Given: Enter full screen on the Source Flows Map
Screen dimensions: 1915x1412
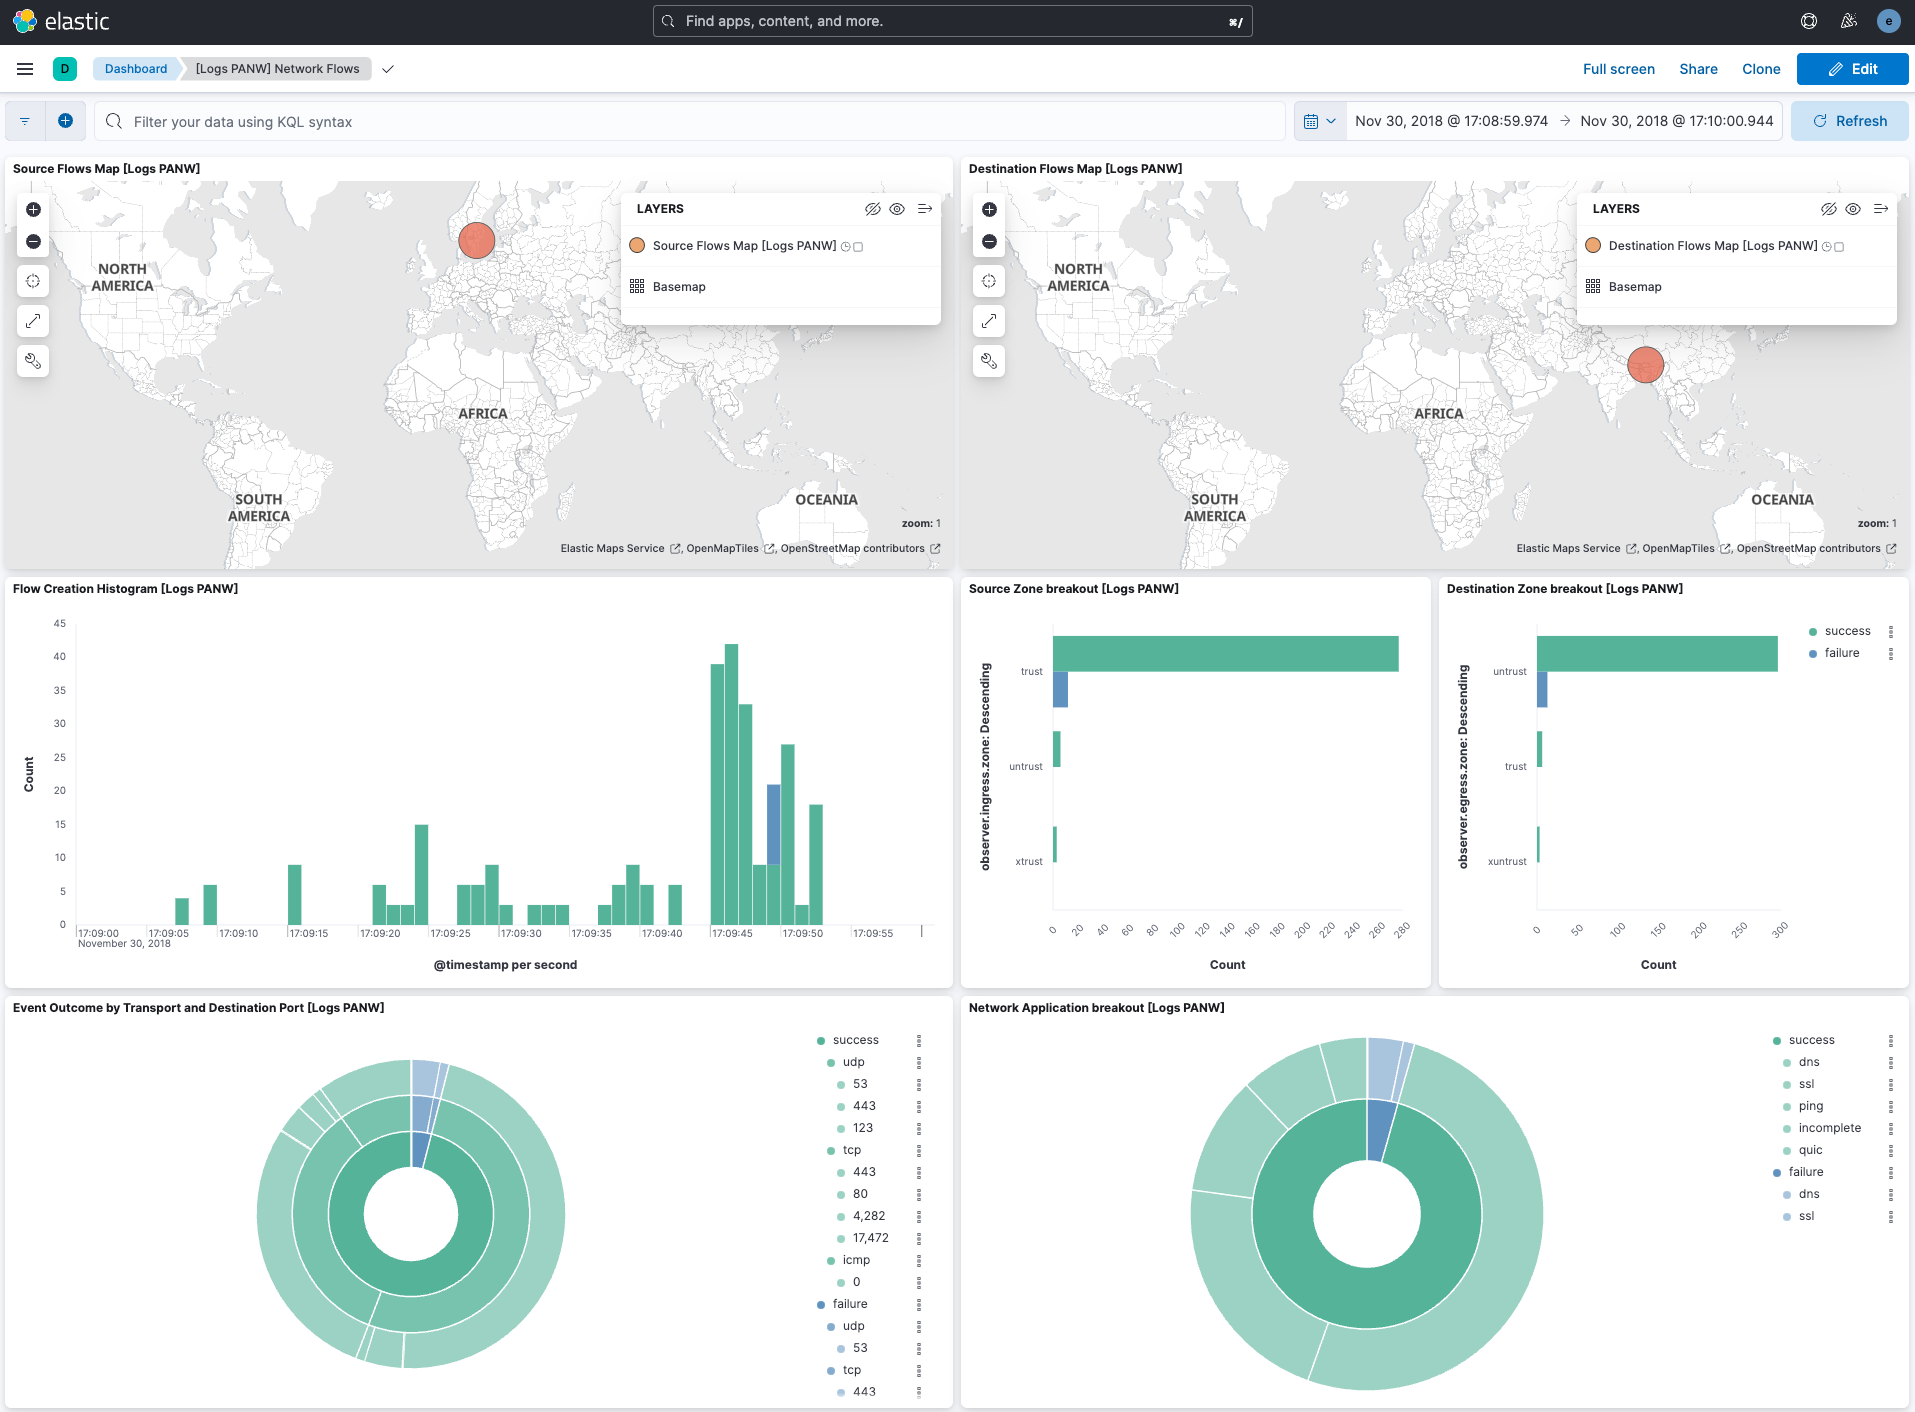Looking at the screenshot, I should coord(33,321).
